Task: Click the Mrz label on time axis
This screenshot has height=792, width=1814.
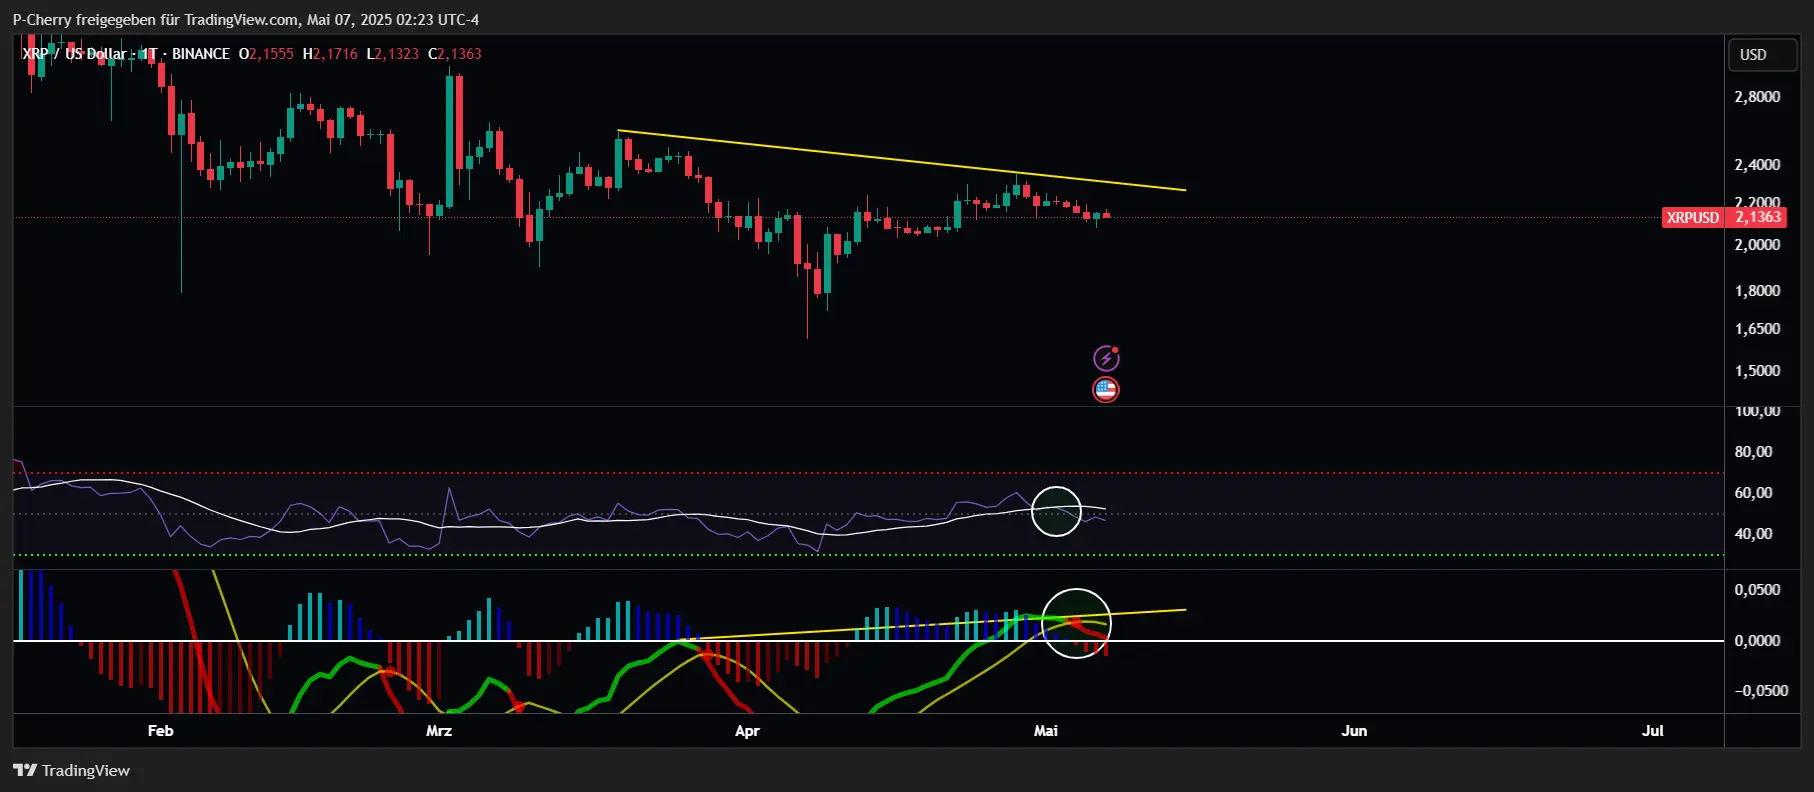Action: [x=439, y=731]
